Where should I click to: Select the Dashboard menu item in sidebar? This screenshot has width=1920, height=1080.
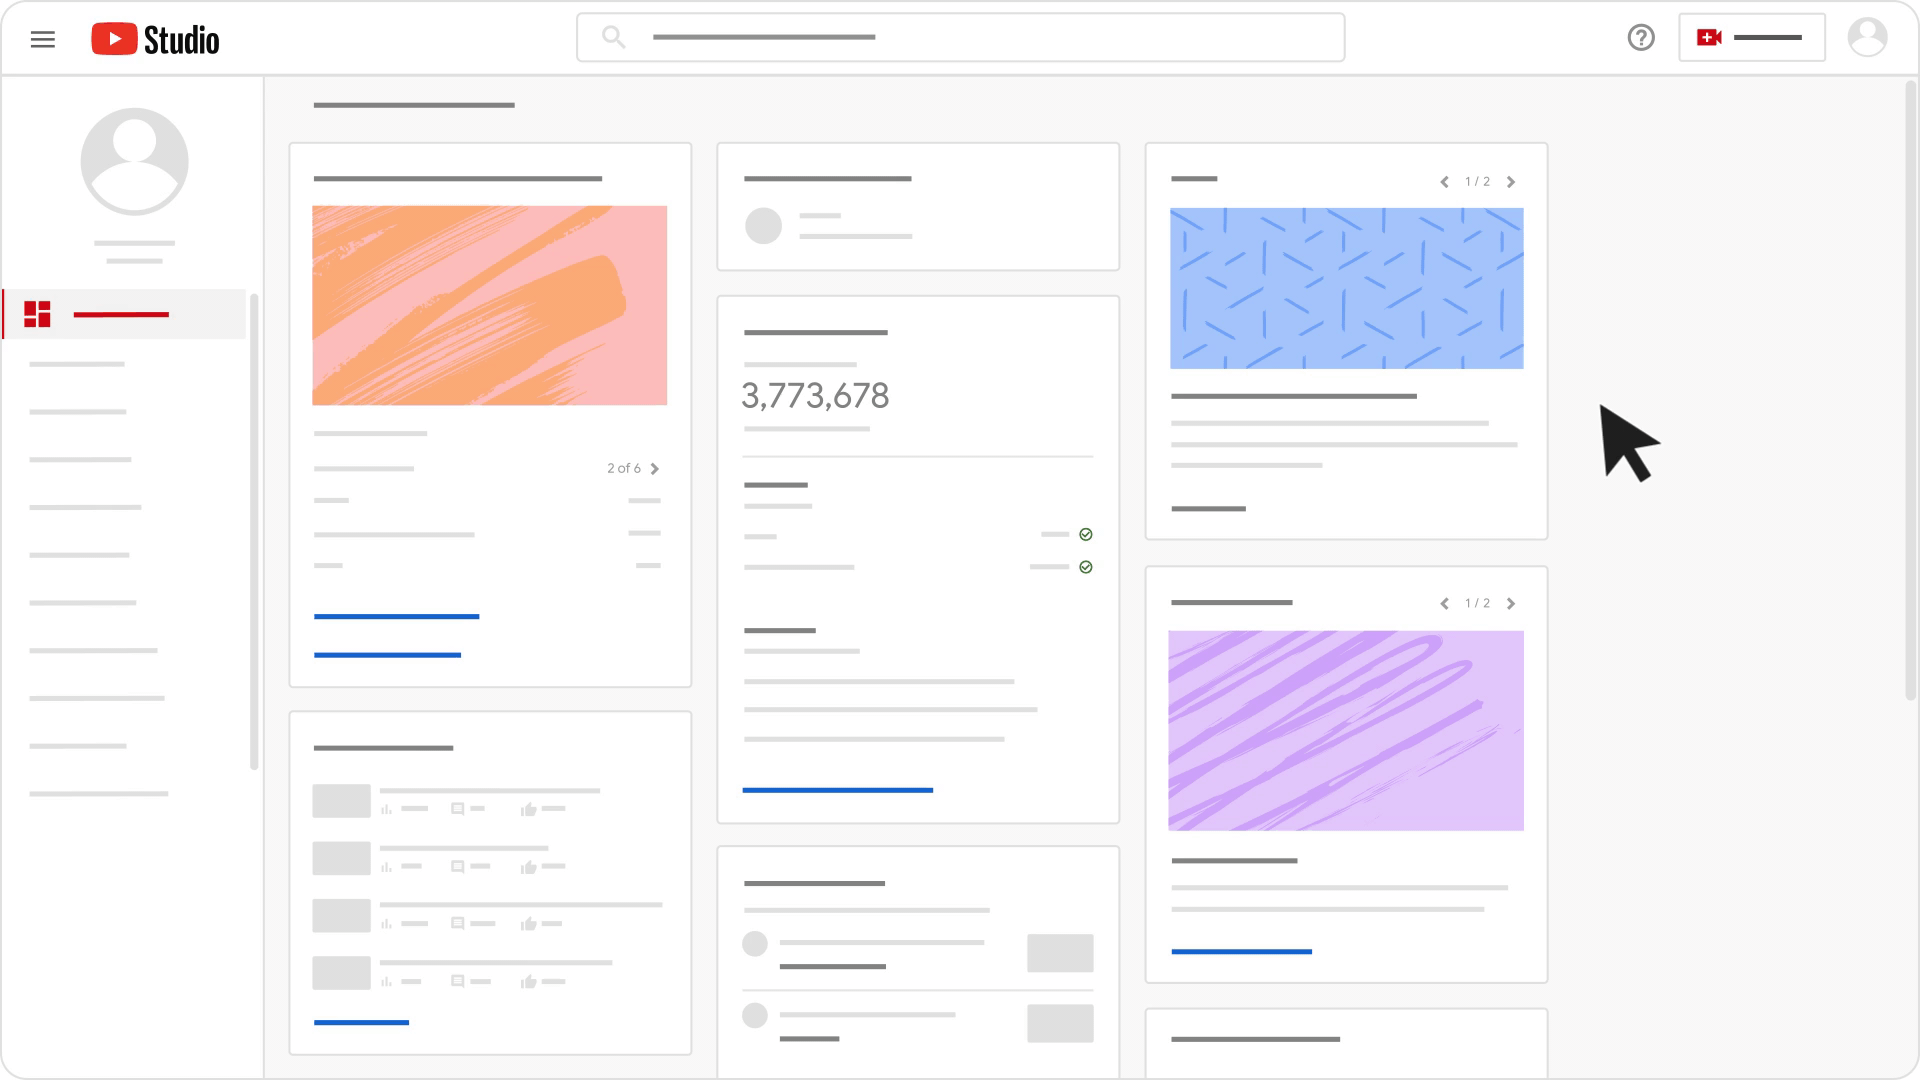[123, 314]
